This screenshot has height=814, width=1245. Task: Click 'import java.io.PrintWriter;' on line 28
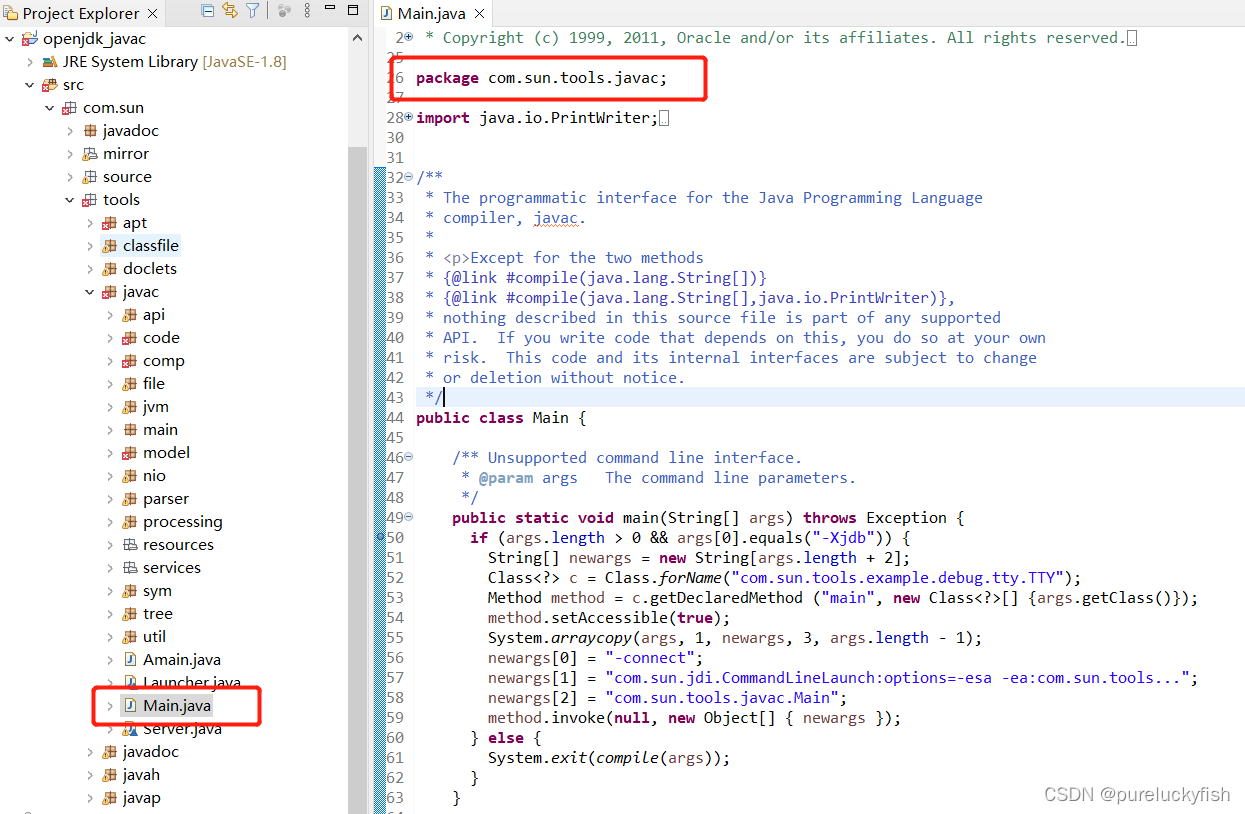pyautogui.click(x=537, y=118)
